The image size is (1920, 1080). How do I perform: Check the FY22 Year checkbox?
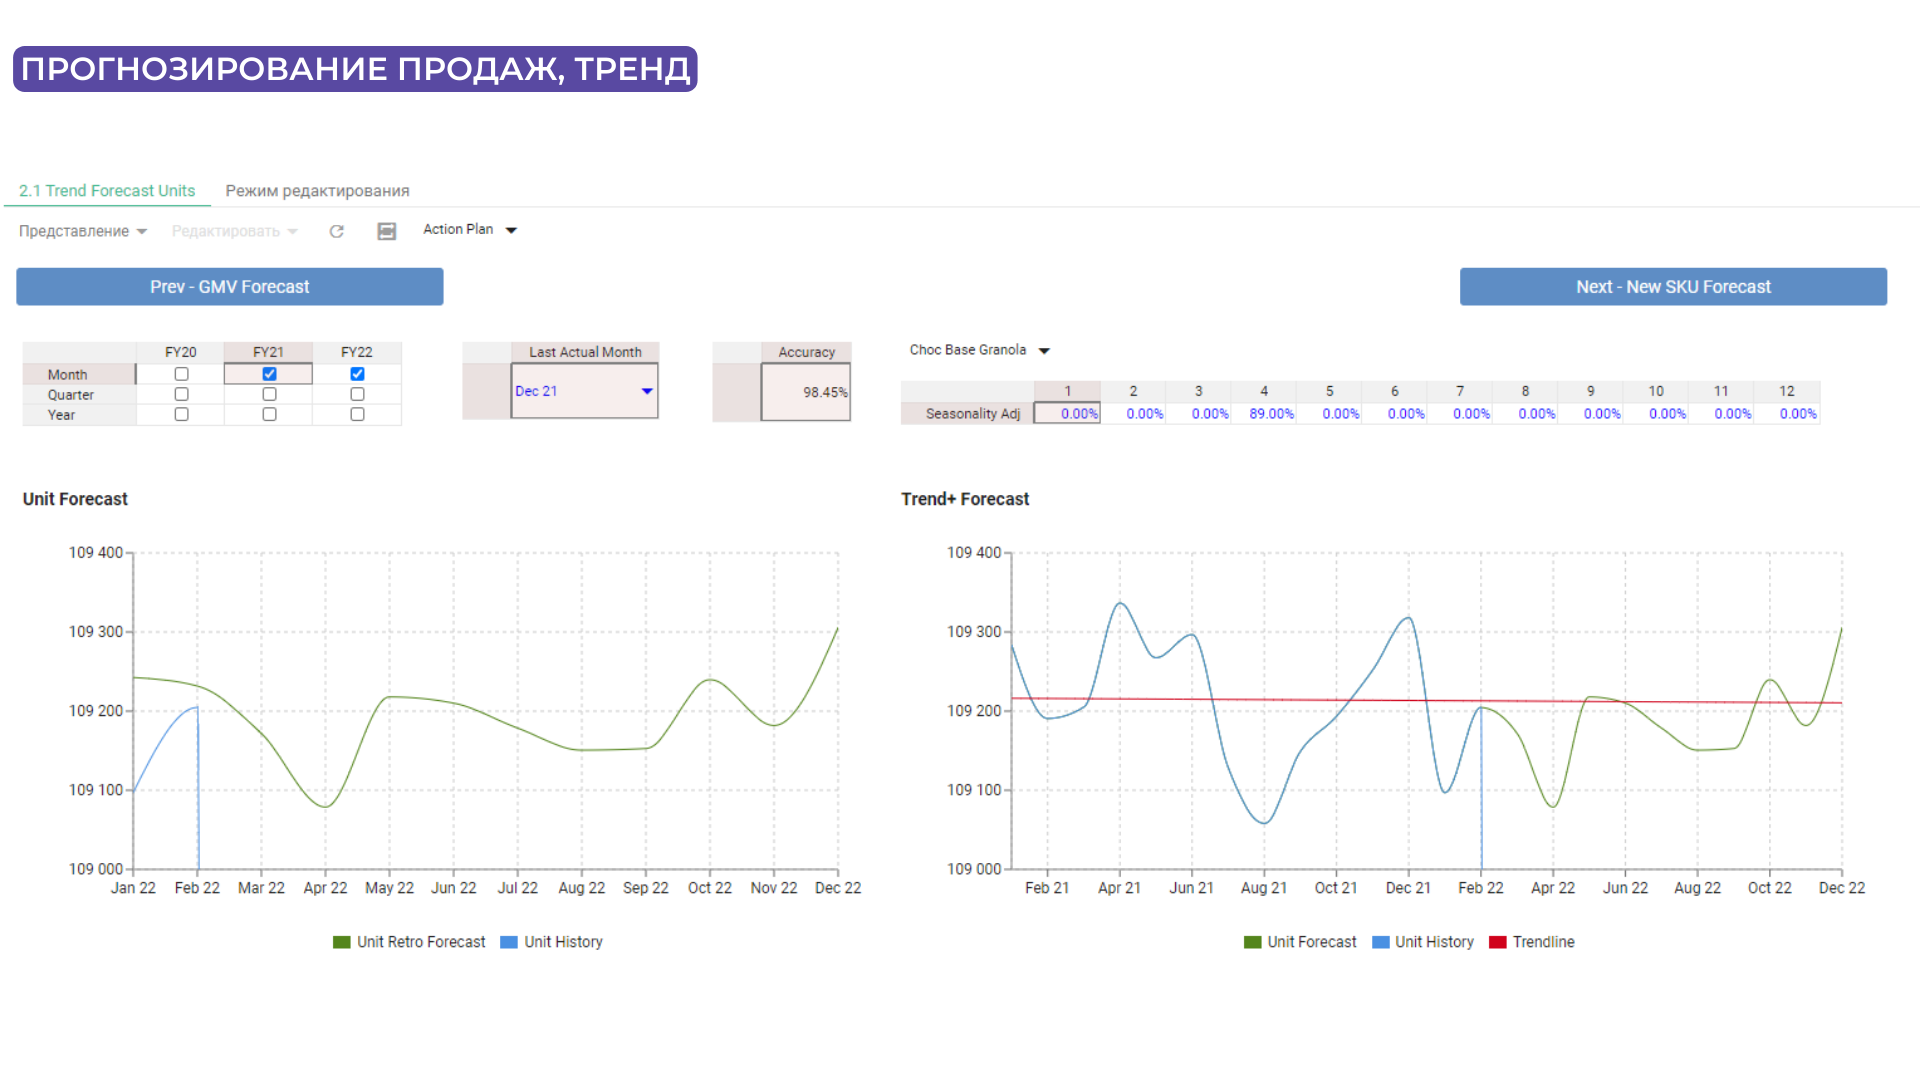pos(357,414)
